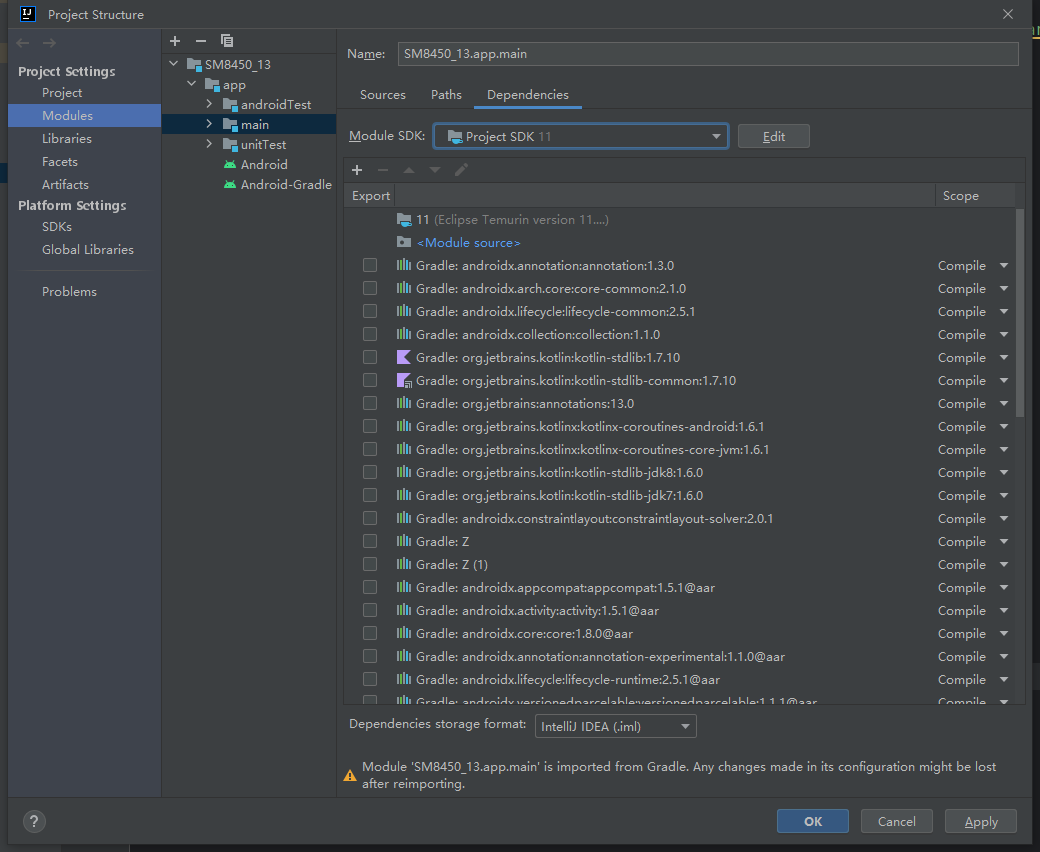Click the move dependency up arrow

[x=409, y=170]
